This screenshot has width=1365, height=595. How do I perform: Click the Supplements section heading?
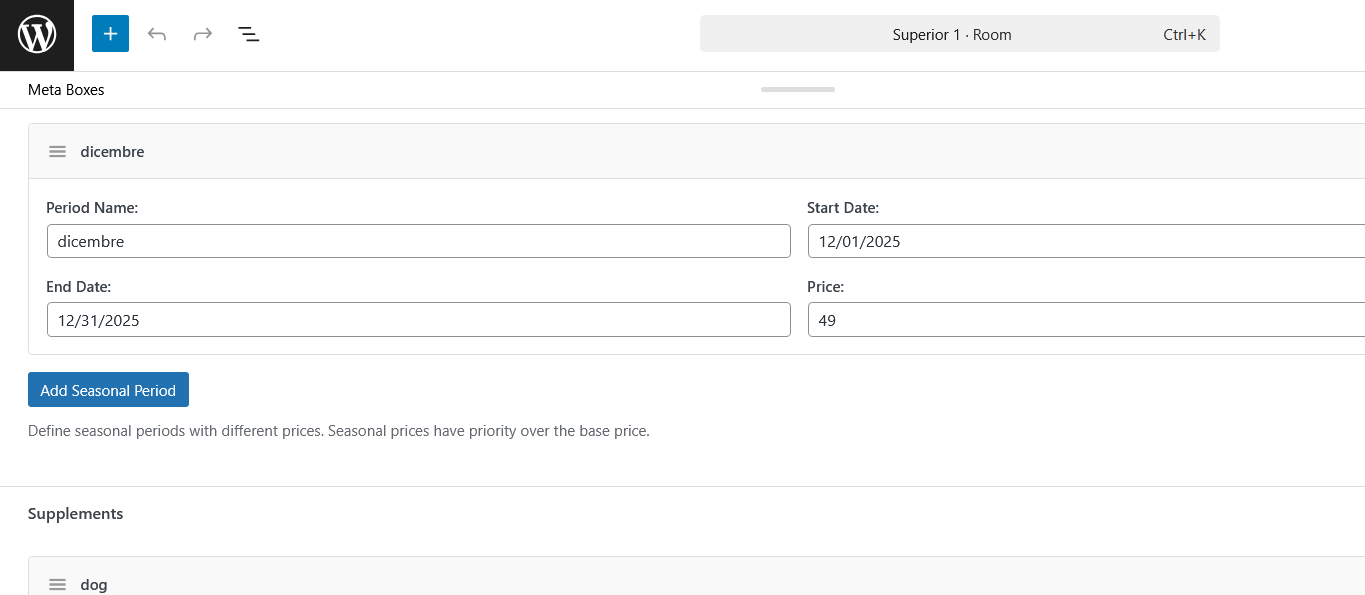point(76,513)
